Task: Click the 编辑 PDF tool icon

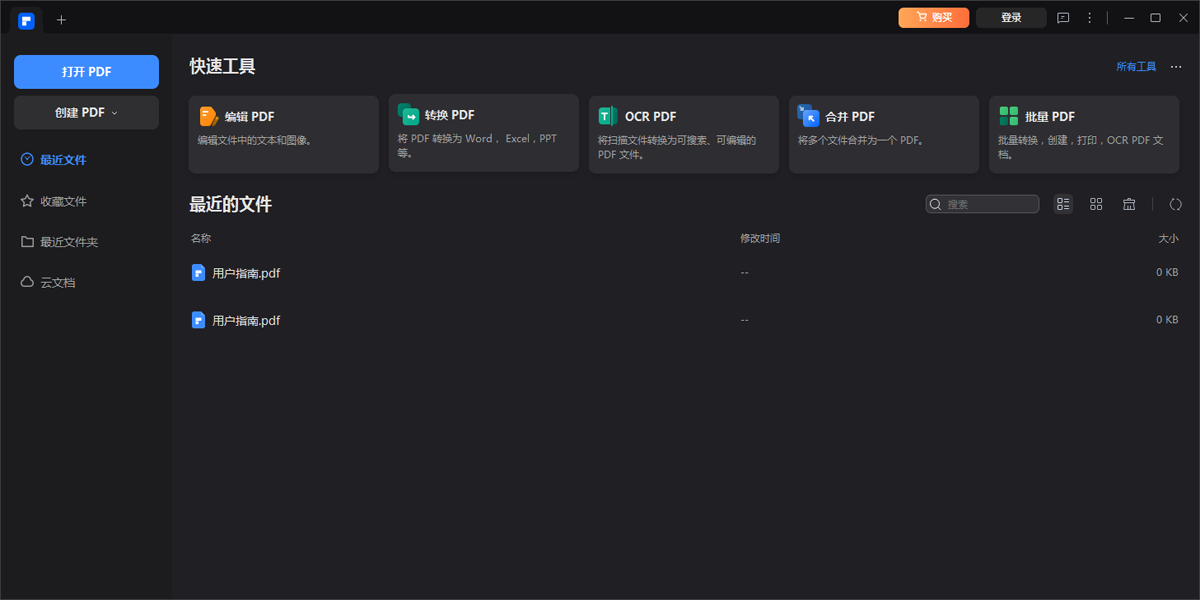Action: coord(208,116)
